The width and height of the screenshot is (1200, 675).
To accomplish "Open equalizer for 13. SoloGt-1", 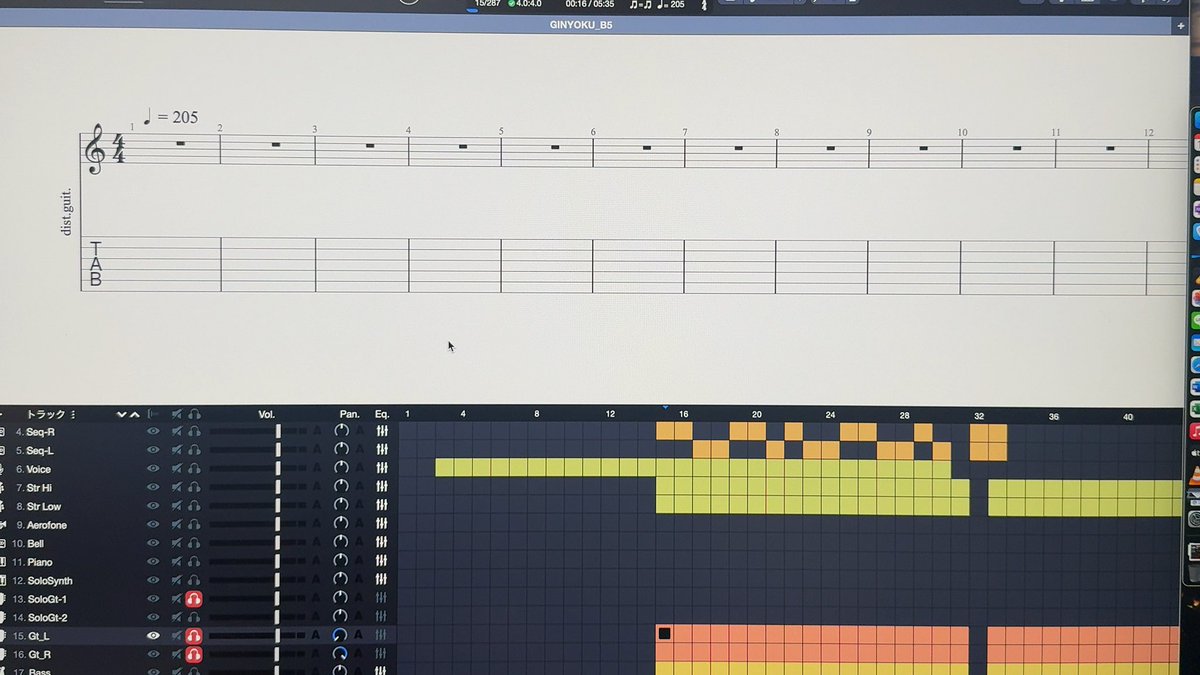I will pyautogui.click(x=381, y=599).
